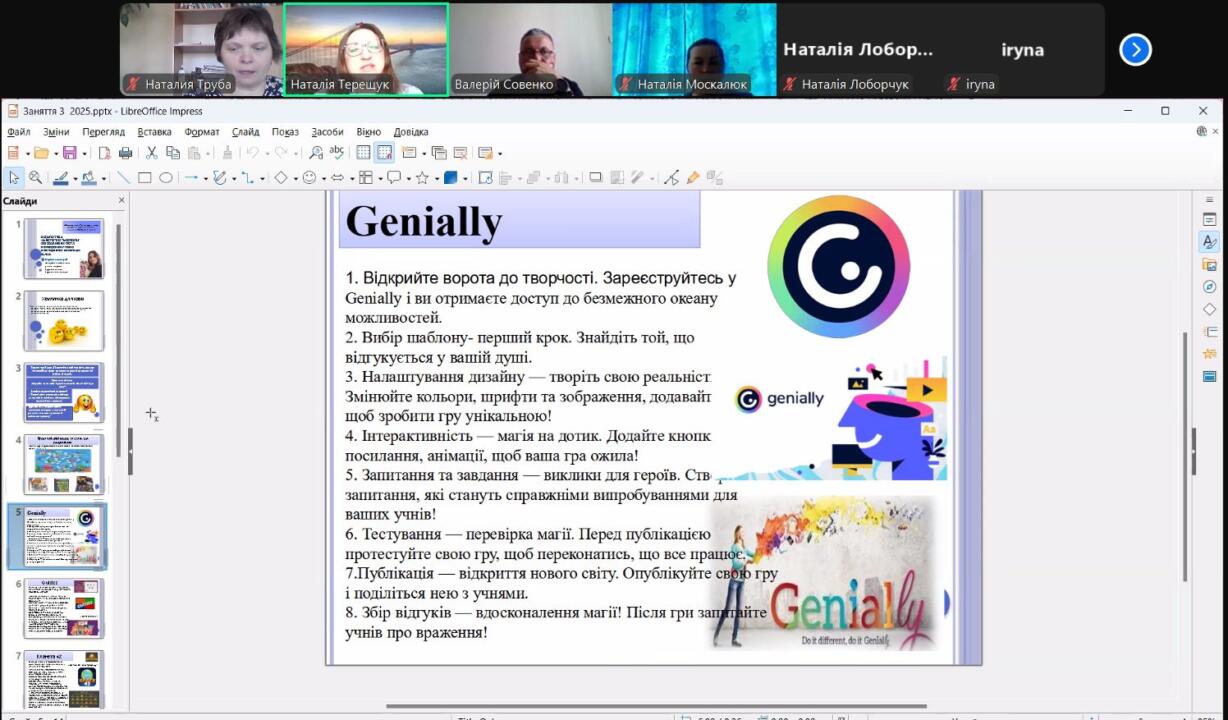Toggle Display Grid button

363,153
